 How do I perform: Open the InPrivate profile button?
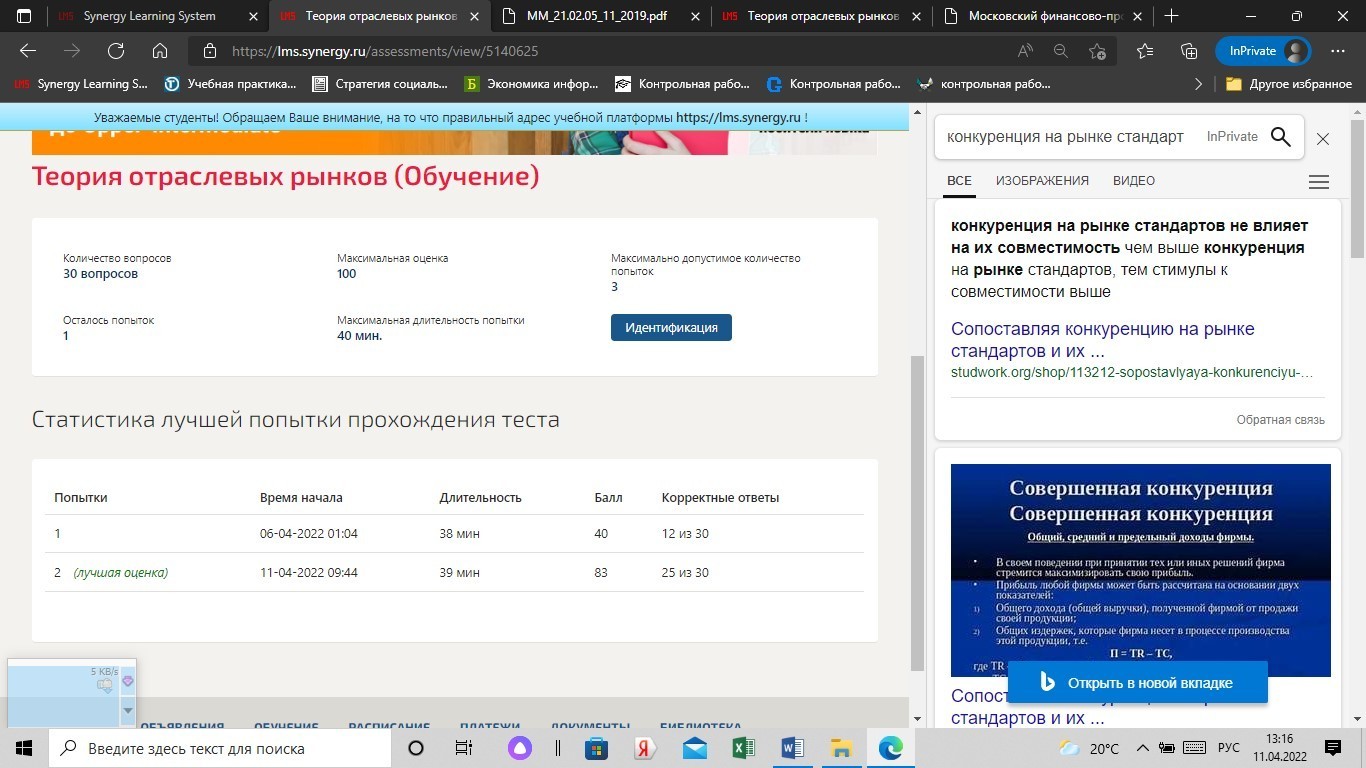(1263, 51)
